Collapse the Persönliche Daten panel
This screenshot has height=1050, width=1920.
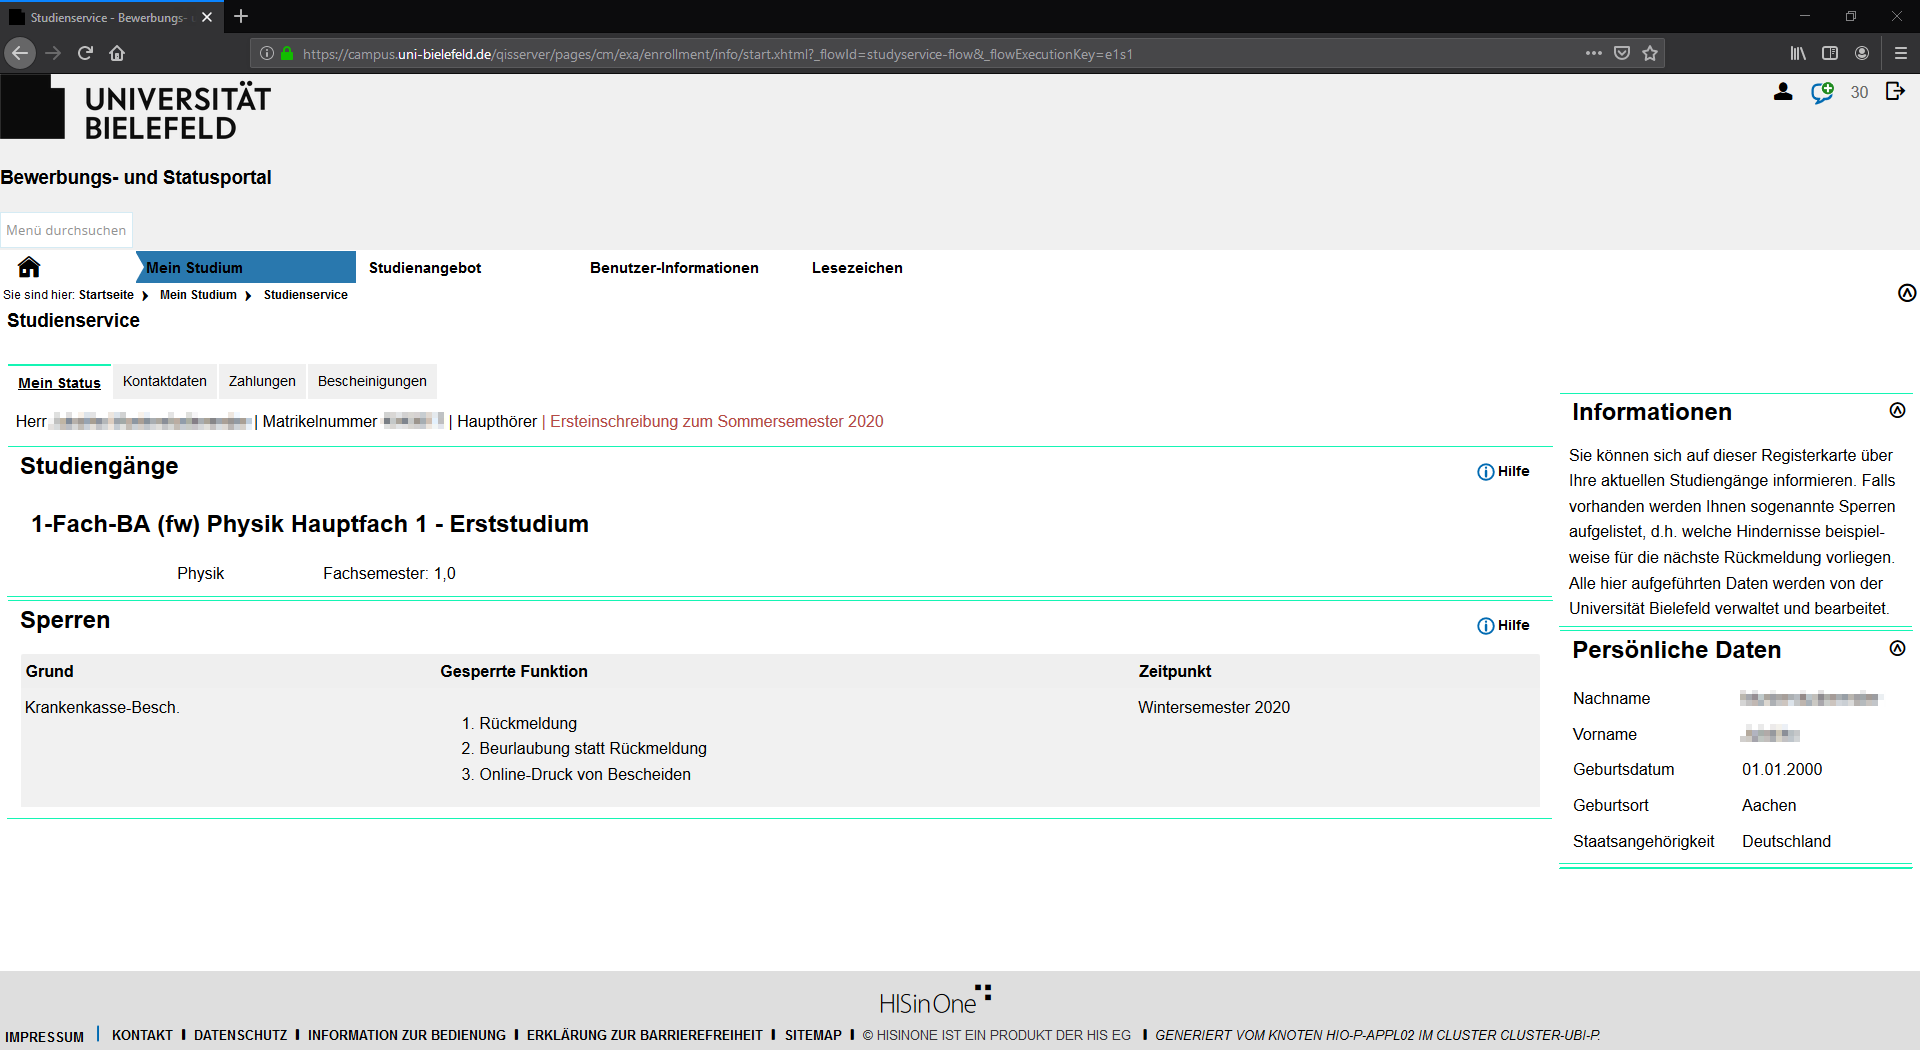coord(1897,649)
